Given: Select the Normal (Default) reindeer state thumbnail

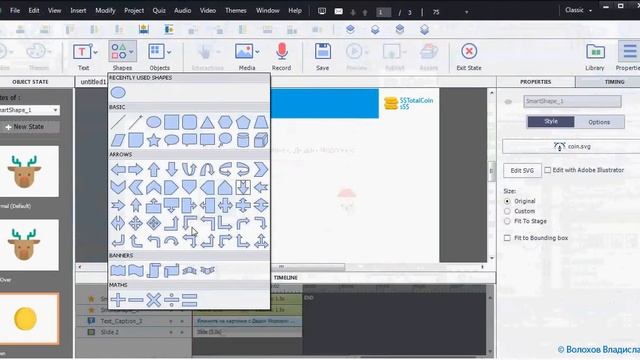Looking at the screenshot, I should point(29,172).
